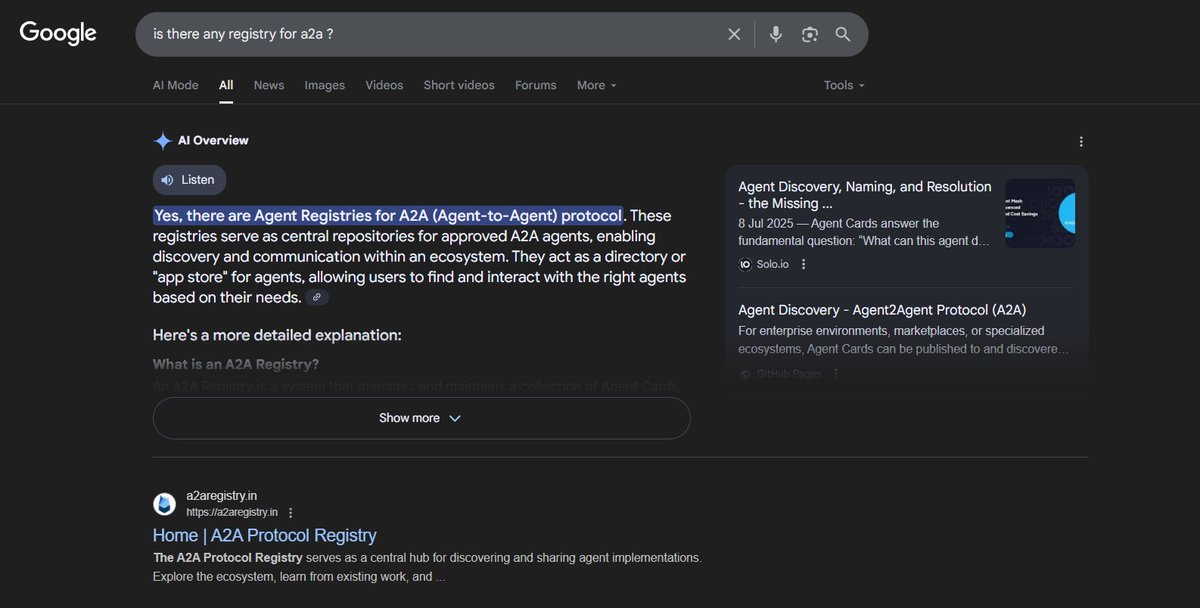The height and width of the screenshot is (608, 1200).
Task: Open the Forums tab
Action: pos(536,85)
